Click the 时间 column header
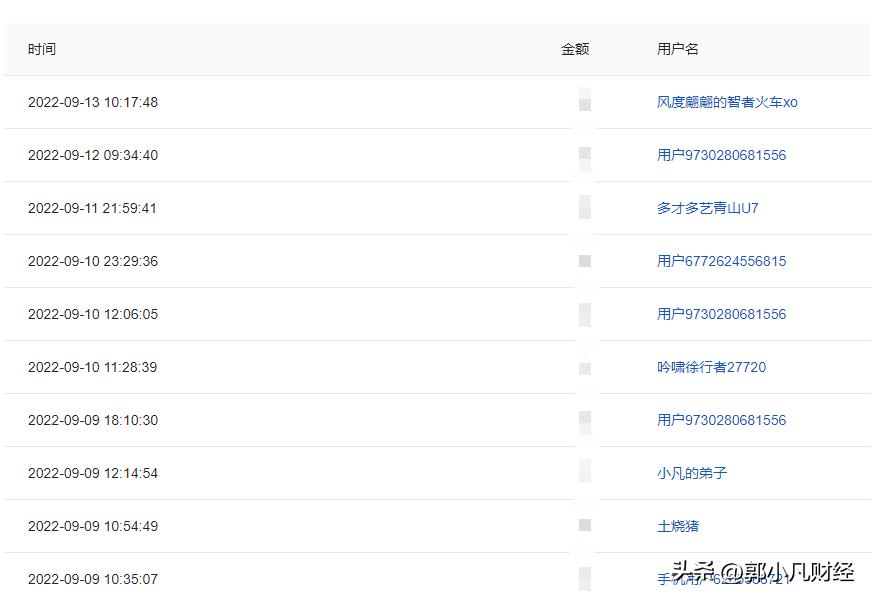Screen dimensions: 871x599 click(x=43, y=48)
